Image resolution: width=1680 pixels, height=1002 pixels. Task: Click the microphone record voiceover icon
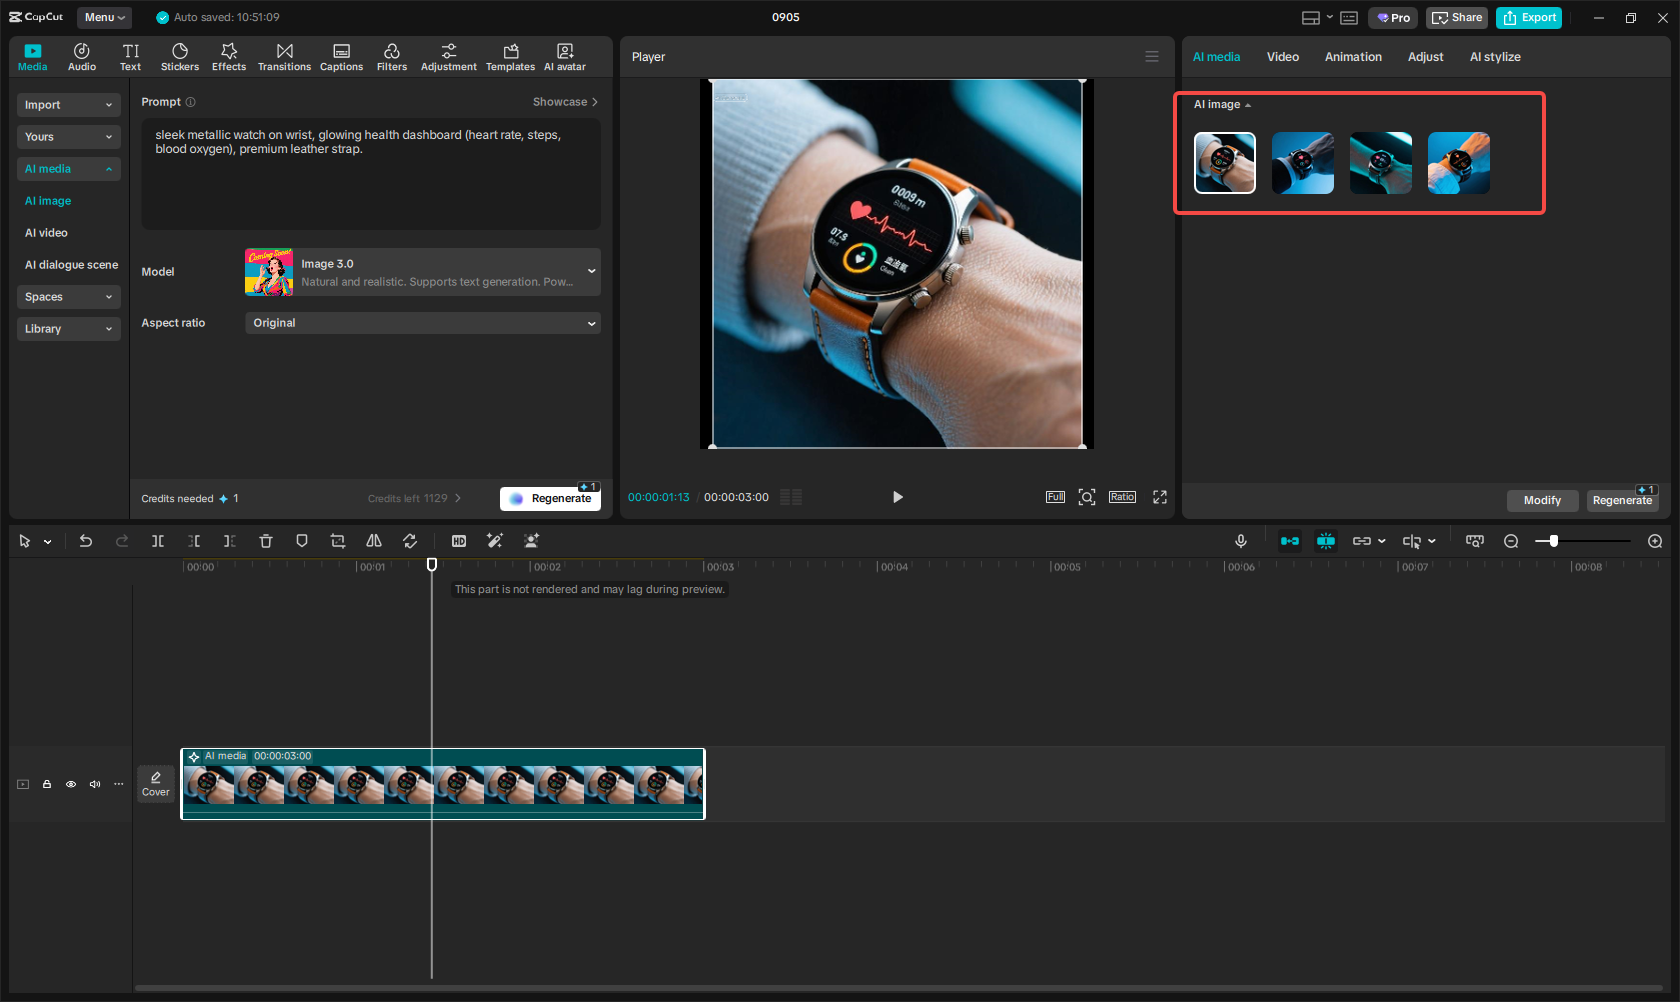point(1240,541)
